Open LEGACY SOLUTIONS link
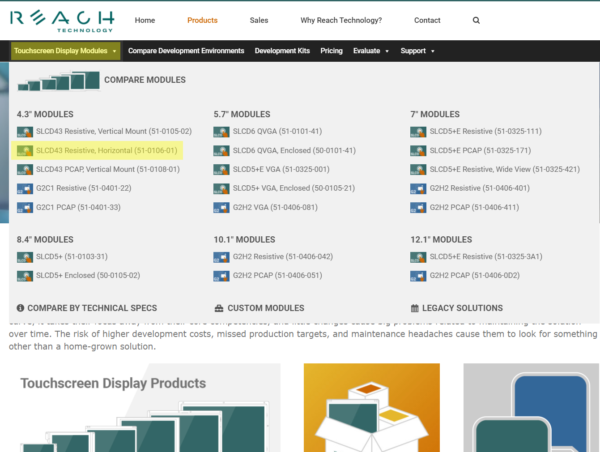Image resolution: width=600 pixels, height=452 pixels. point(463,308)
